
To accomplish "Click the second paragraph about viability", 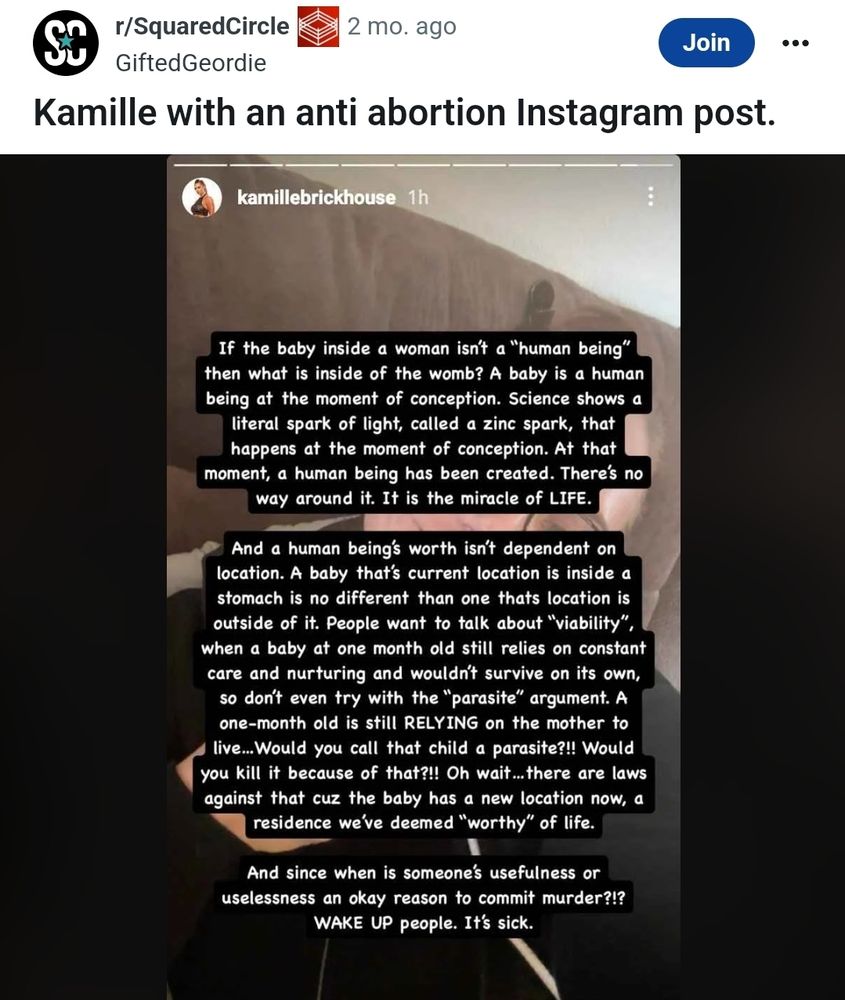I will click(423, 686).
